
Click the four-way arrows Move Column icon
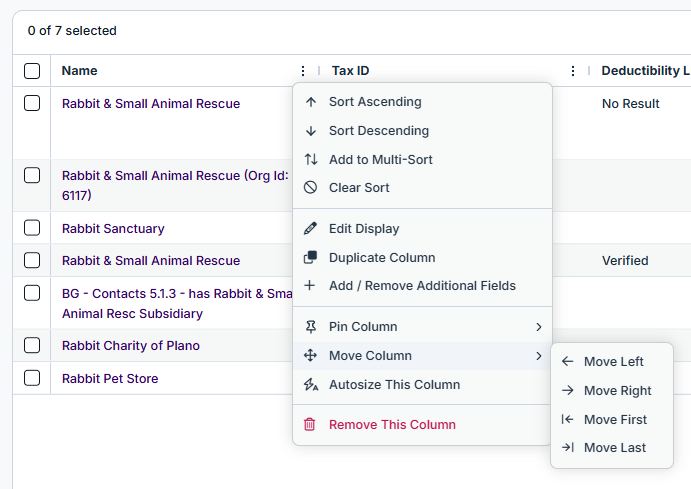(310, 356)
